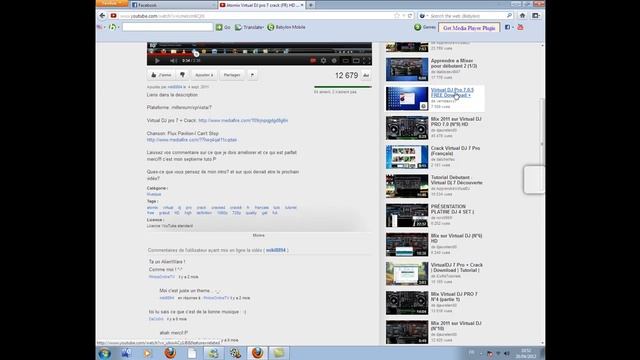Viewport: 640px width, 360px height.
Task: Open the bookmarks menu toolbar icon
Action: pyautogui.click(x=536, y=16)
